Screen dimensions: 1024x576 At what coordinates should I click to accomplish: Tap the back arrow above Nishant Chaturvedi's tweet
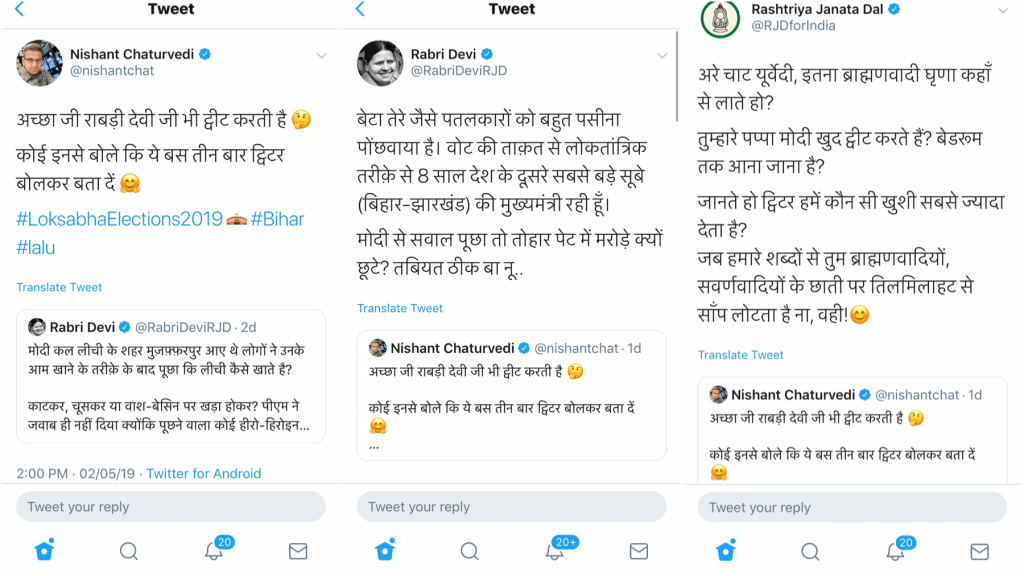[20, 10]
